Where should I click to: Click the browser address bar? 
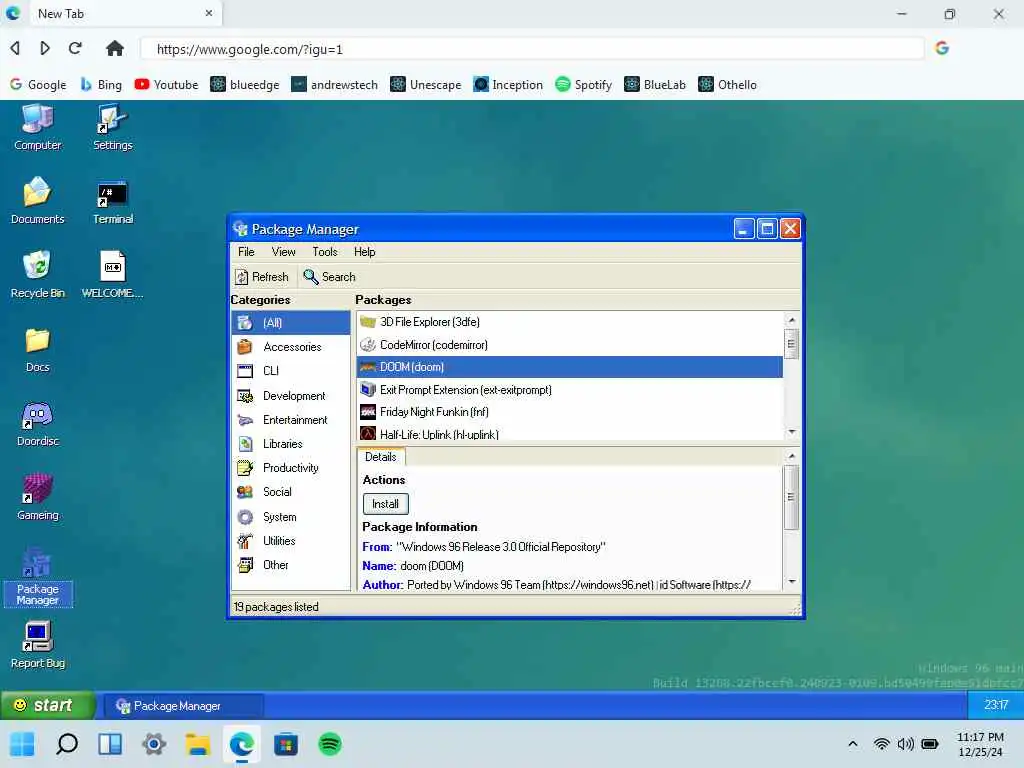coord(532,49)
